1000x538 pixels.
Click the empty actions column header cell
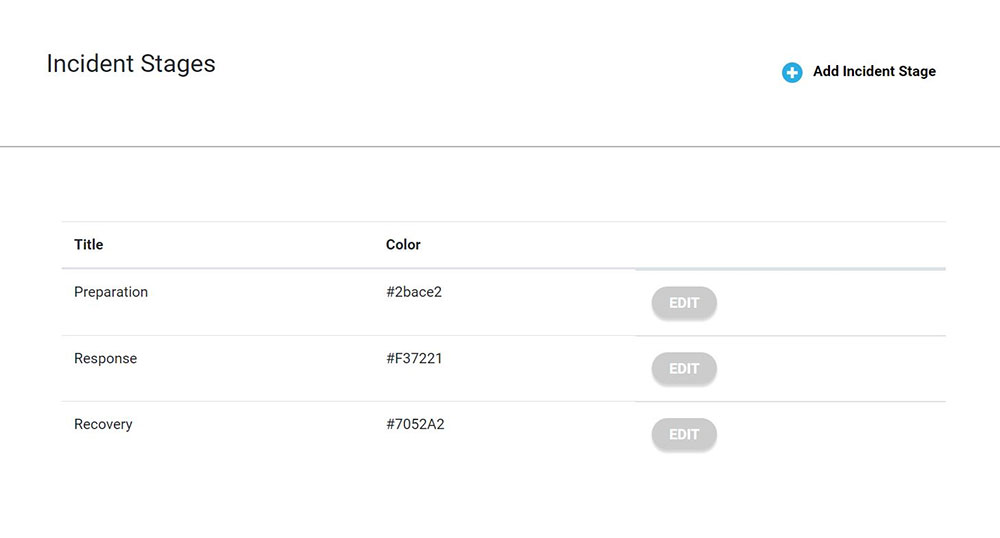(790, 245)
